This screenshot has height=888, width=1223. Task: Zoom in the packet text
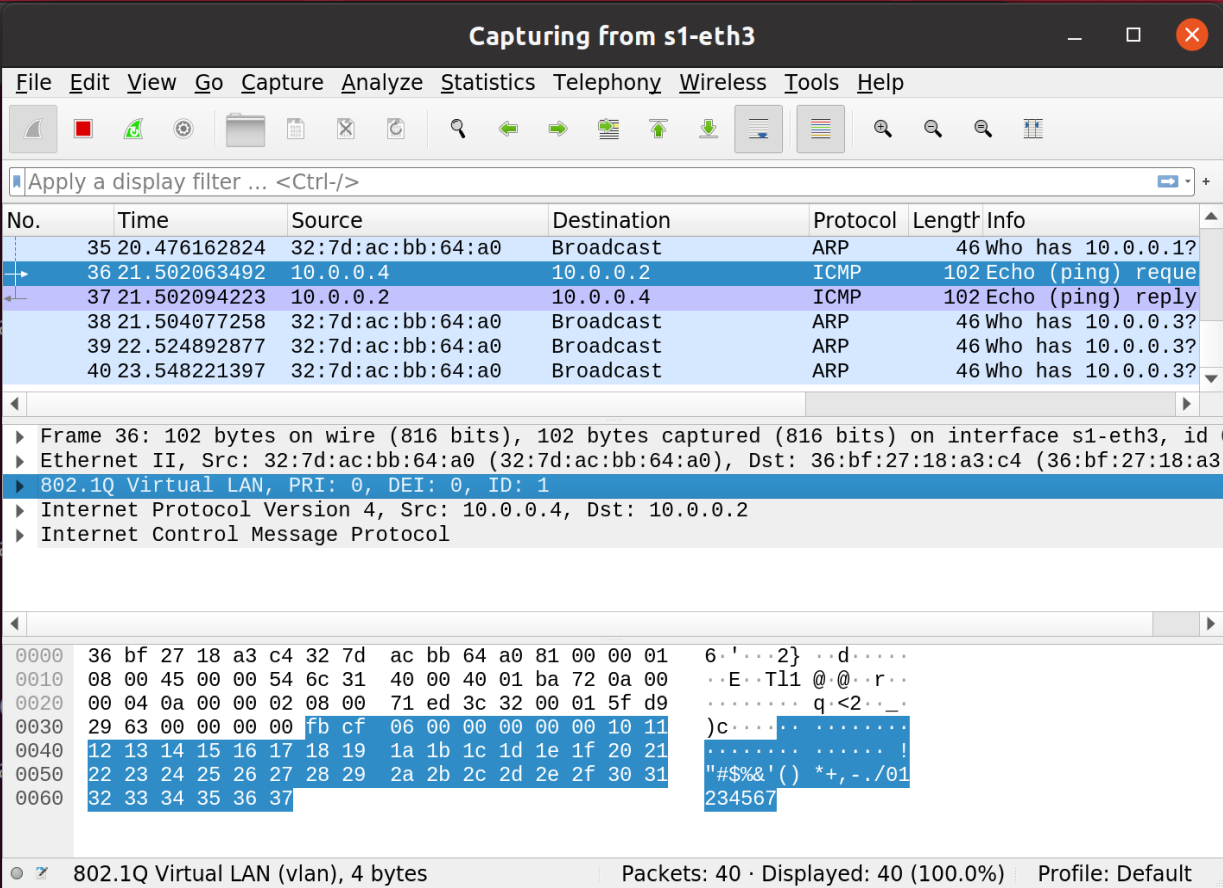point(883,129)
